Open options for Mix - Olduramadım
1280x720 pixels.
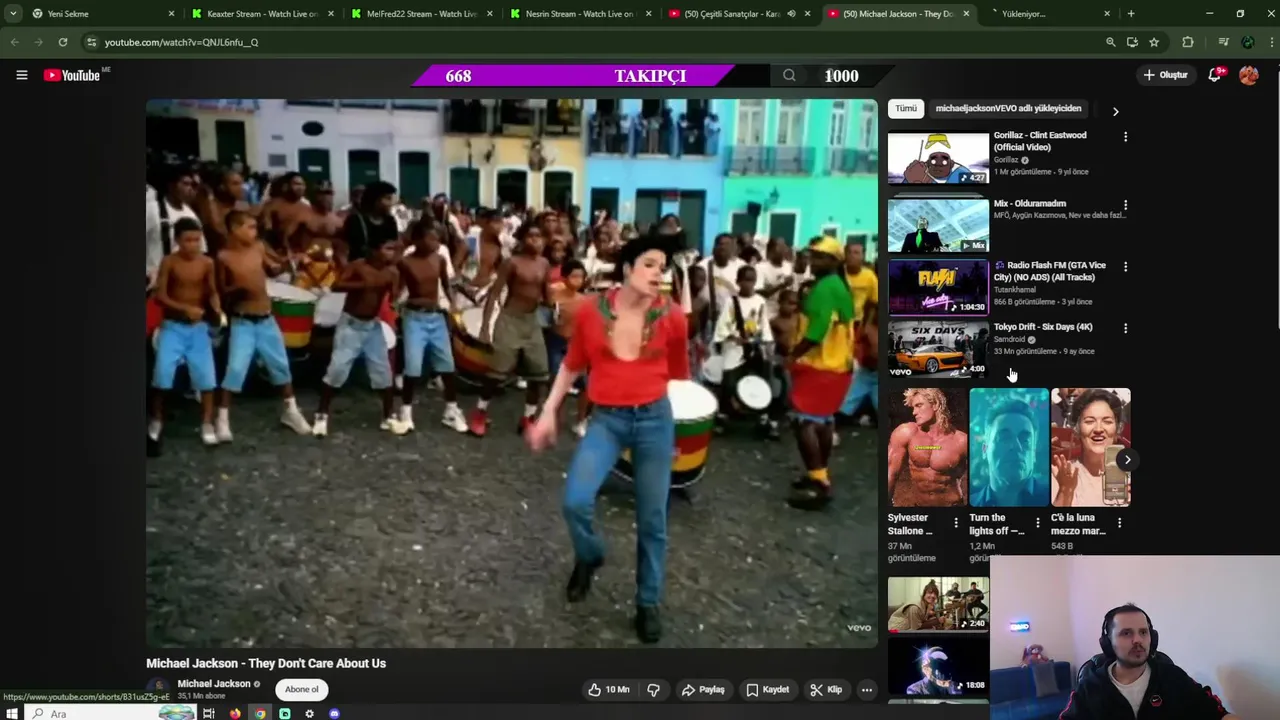tap(1125, 205)
